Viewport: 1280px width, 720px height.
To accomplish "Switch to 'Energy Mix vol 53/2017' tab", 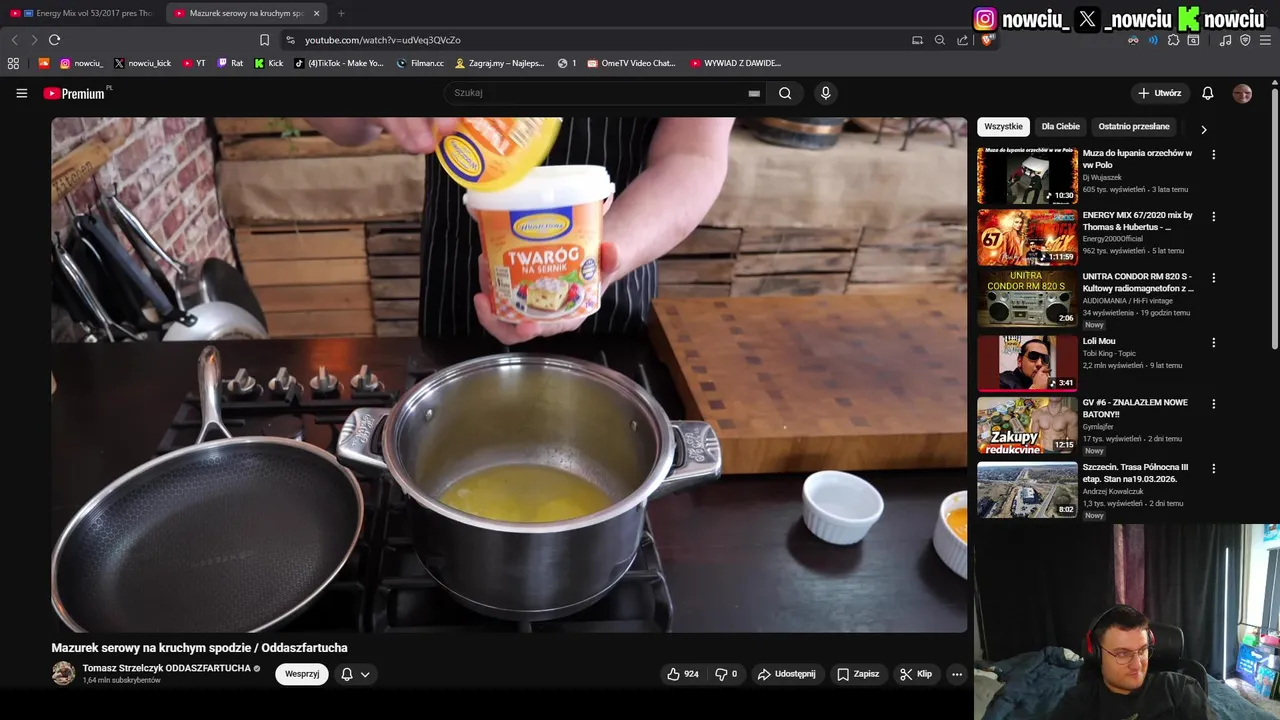I will click(81, 13).
